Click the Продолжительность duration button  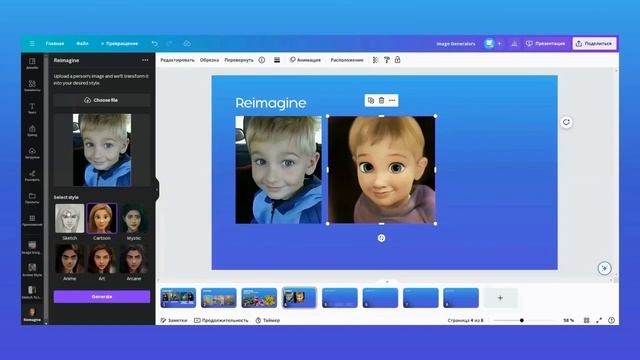tap(221, 320)
